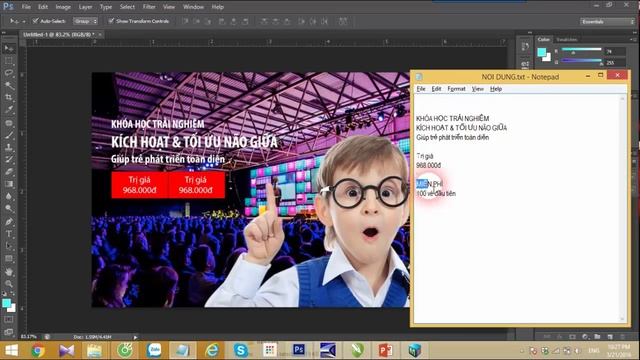Adjust the R color slider
Screen dimensions: 640x360
pos(582,51)
